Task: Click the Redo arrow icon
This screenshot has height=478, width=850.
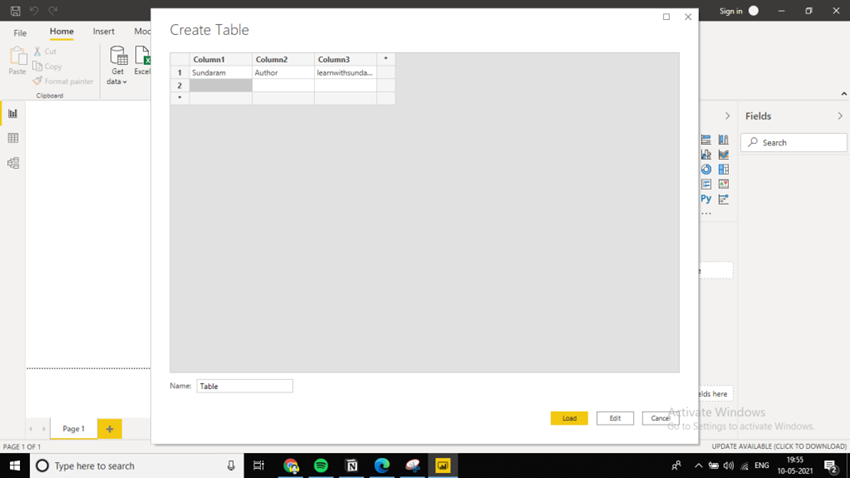Action: pyautogui.click(x=53, y=11)
